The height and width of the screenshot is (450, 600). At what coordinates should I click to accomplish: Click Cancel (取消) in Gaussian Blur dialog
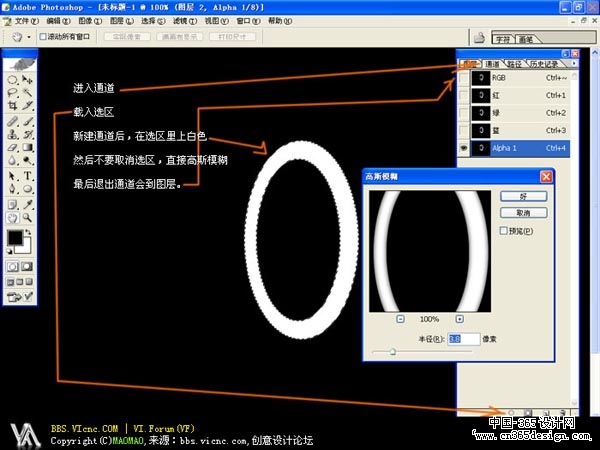pos(523,213)
